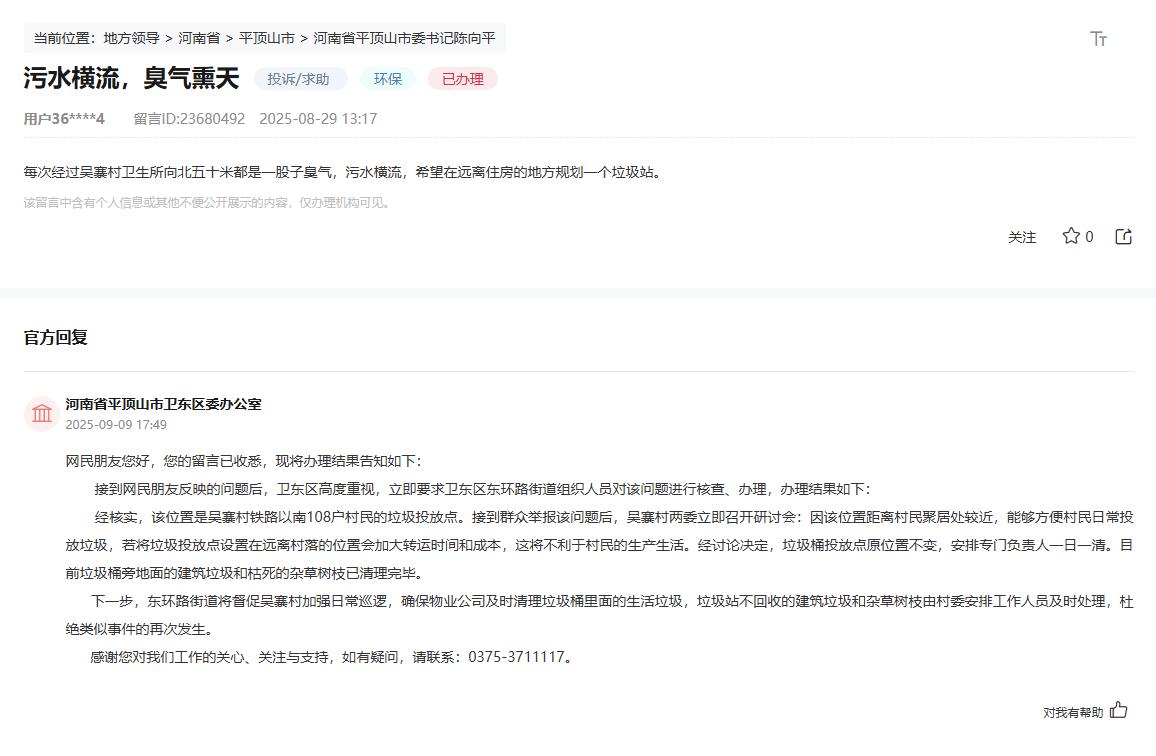Click the Tt font size icon
The height and width of the screenshot is (756, 1156).
click(x=1098, y=38)
